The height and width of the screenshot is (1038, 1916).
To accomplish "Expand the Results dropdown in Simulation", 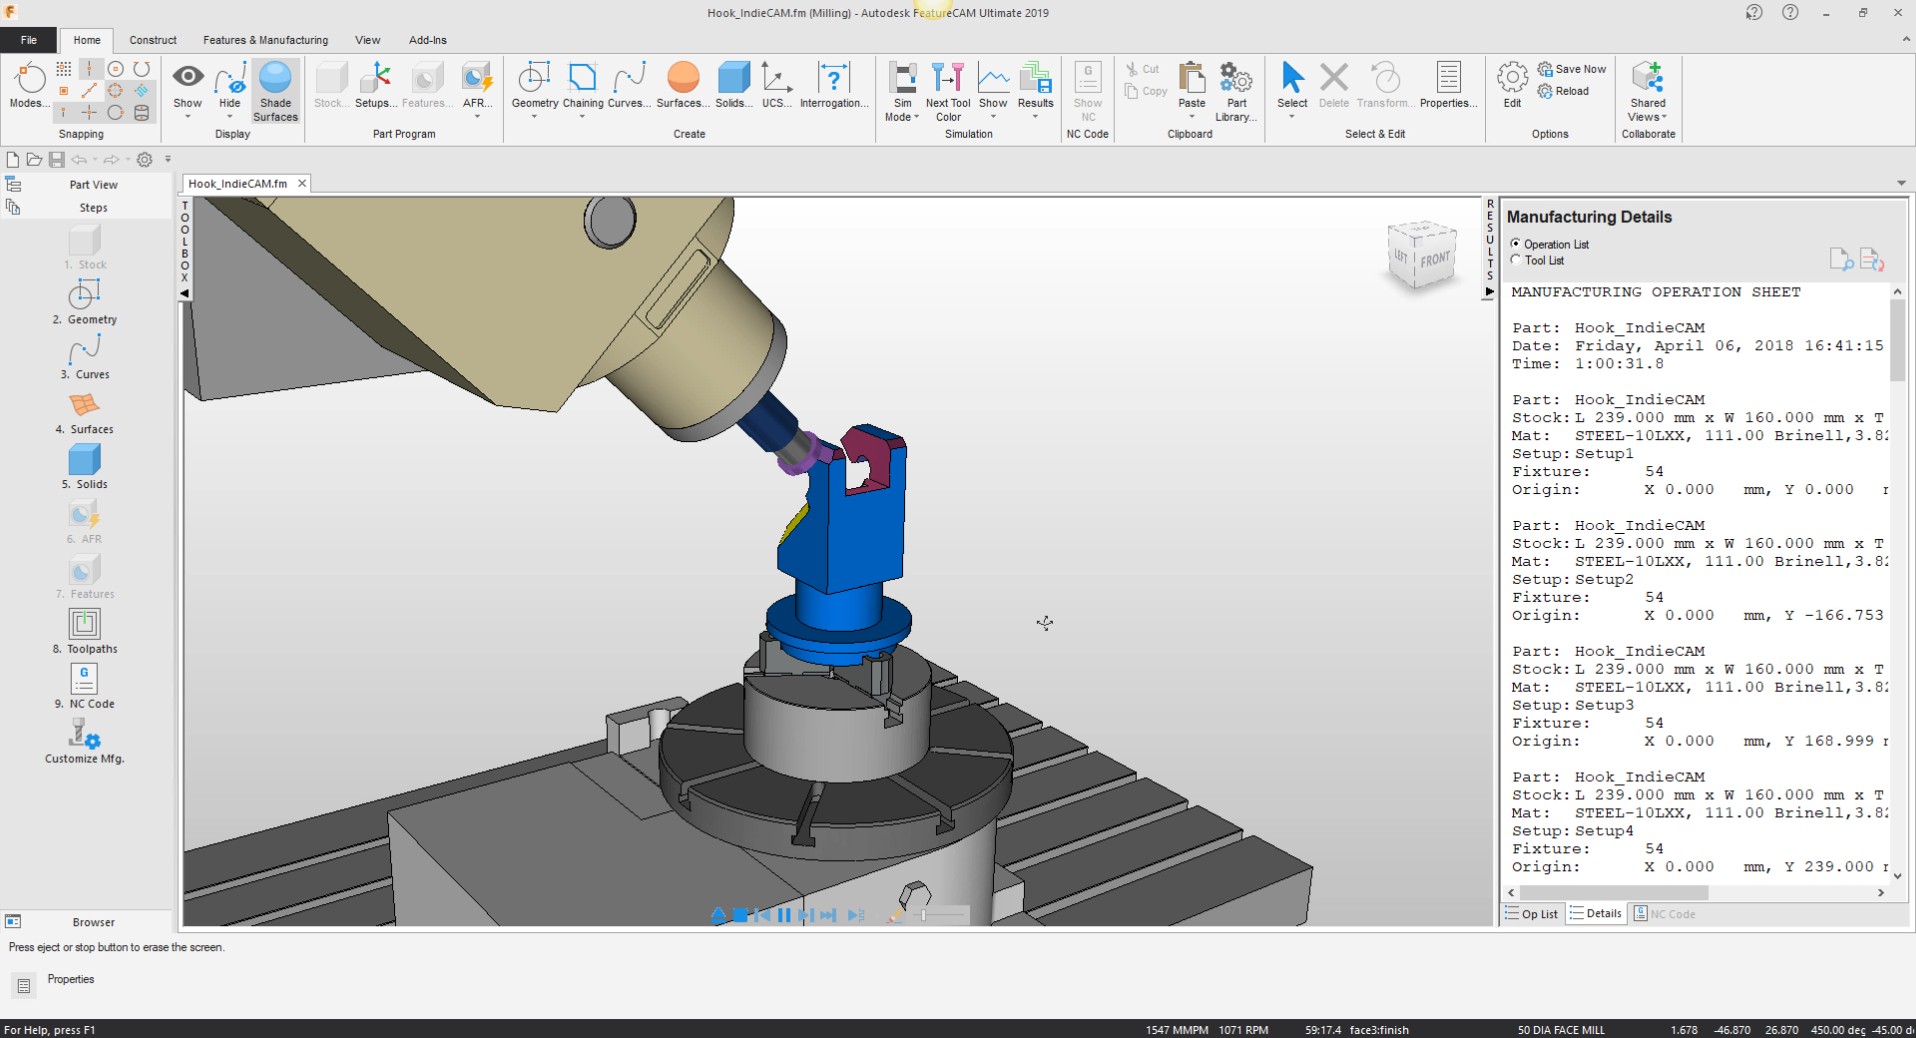I will [1035, 117].
